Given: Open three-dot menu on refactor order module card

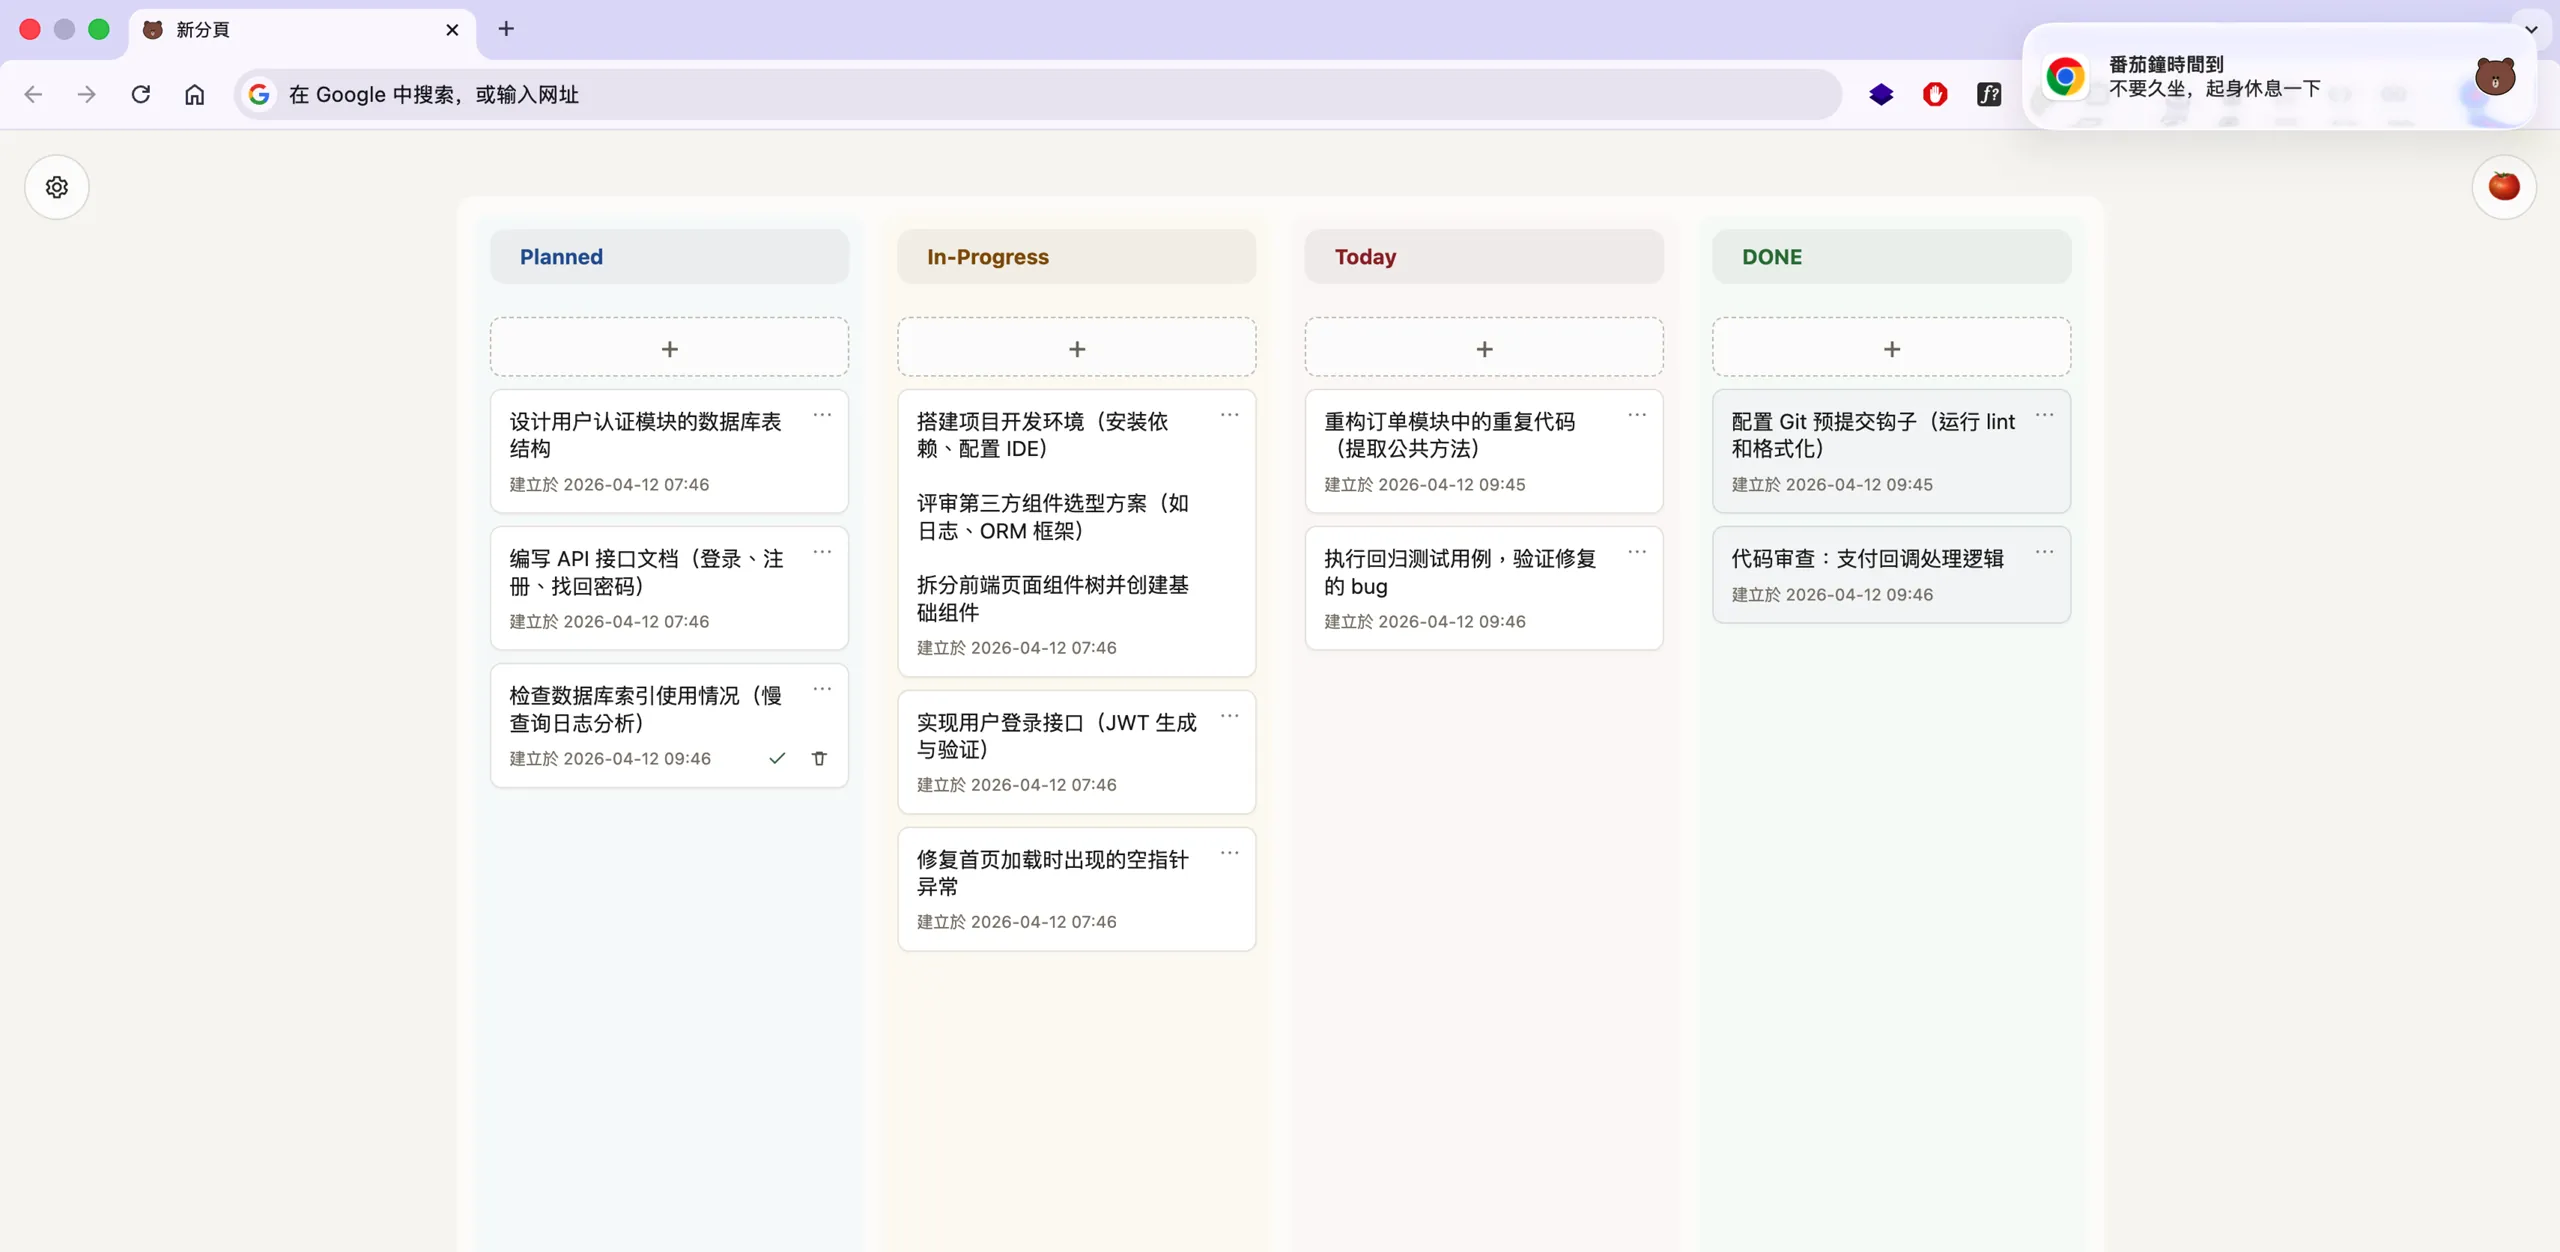Looking at the screenshot, I should point(1637,415).
